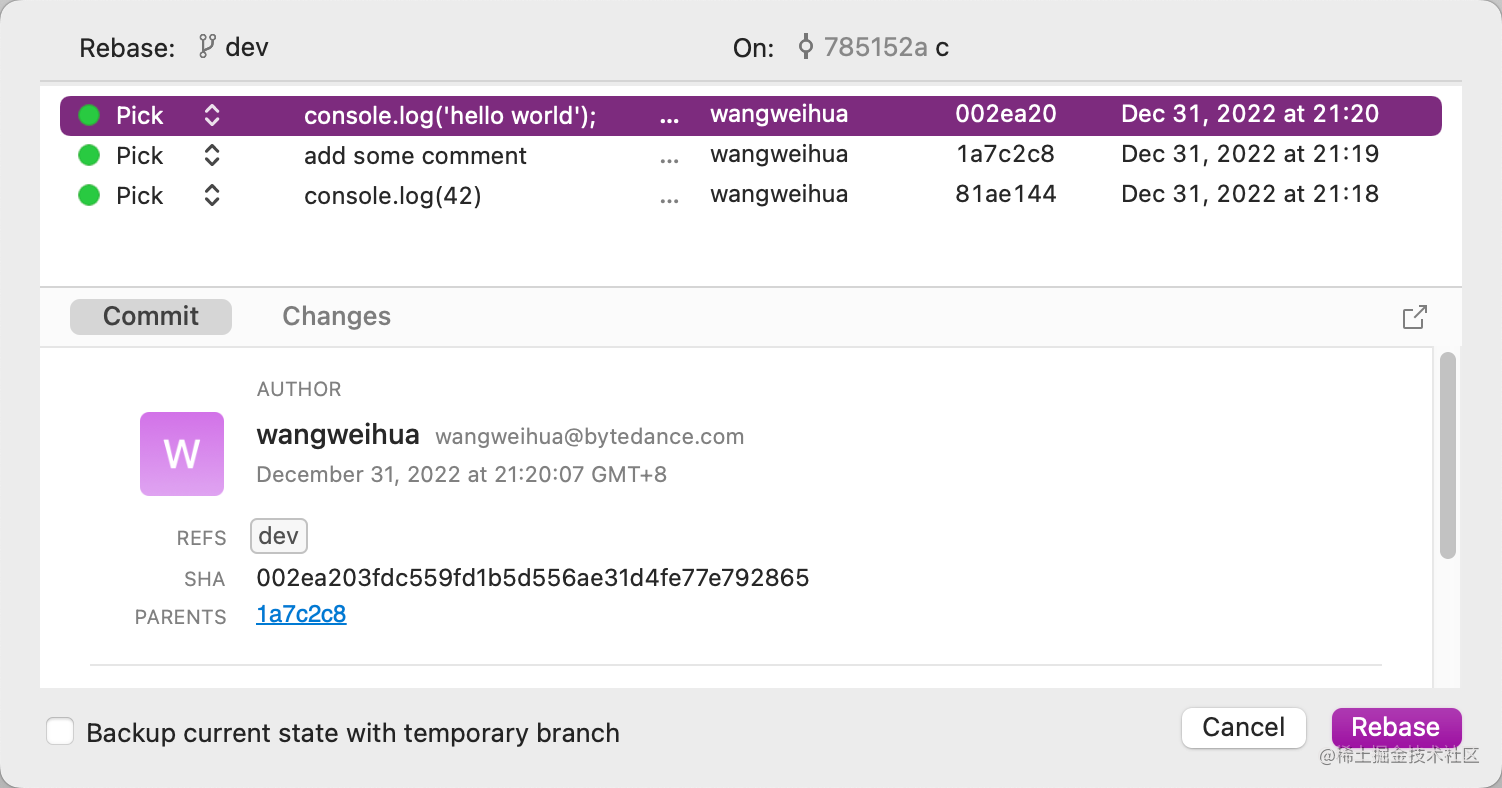Click the 785152a target commit hash
Viewport: 1502px width, 788px height.
(x=875, y=46)
